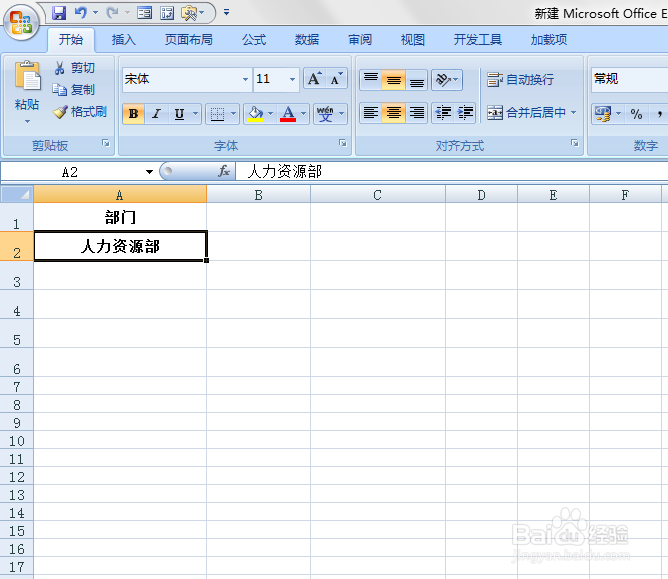The image size is (668, 579).
Task: Toggle 自动换行 wrap text
Action: click(x=521, y=80)
